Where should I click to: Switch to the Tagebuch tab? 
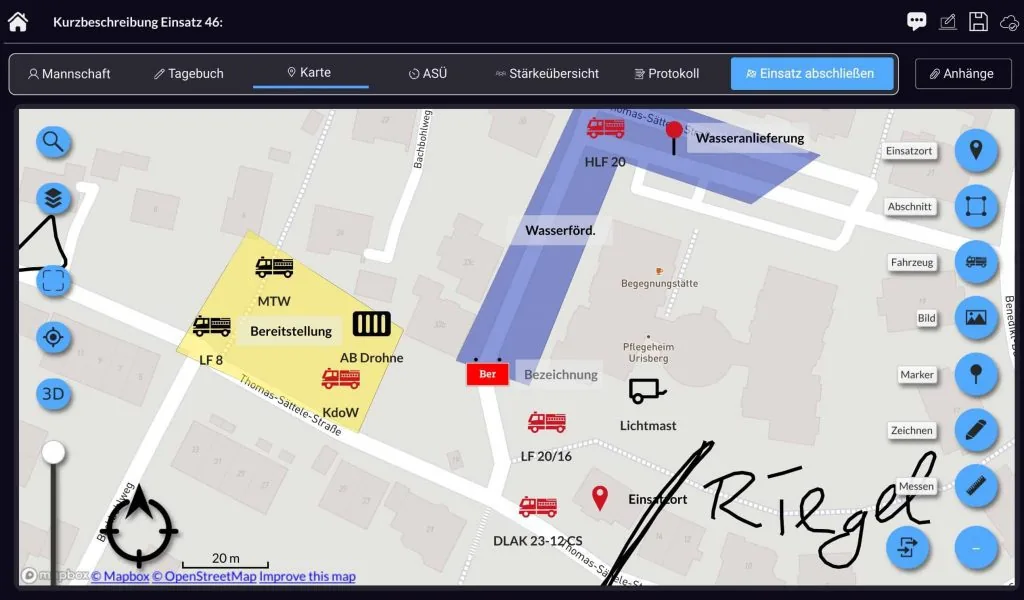[x=189, y=74]
